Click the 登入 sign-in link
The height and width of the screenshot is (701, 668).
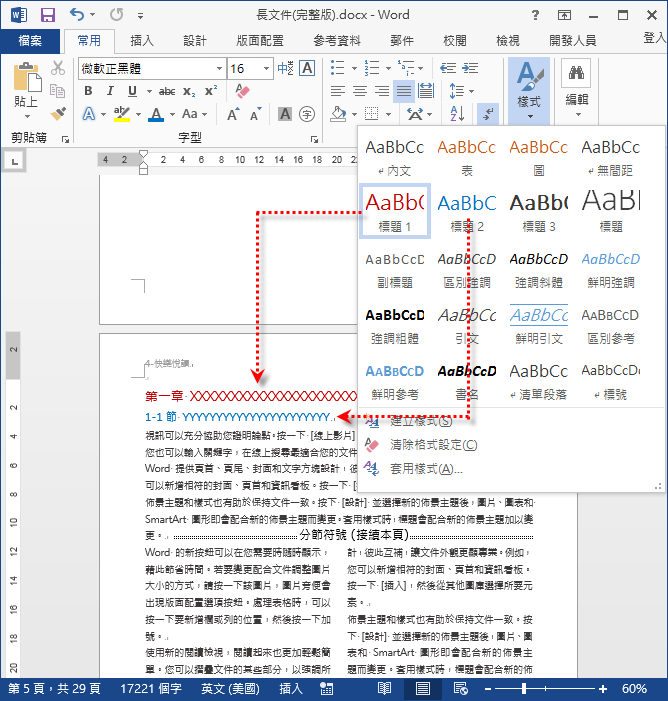coord(655,38)
